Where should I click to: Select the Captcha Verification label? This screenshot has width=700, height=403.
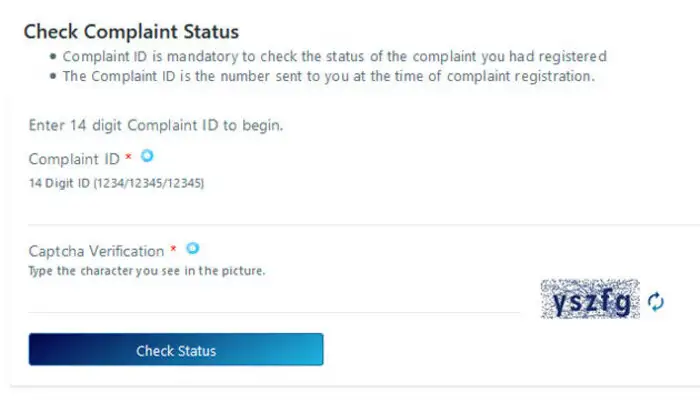[96, 250]
